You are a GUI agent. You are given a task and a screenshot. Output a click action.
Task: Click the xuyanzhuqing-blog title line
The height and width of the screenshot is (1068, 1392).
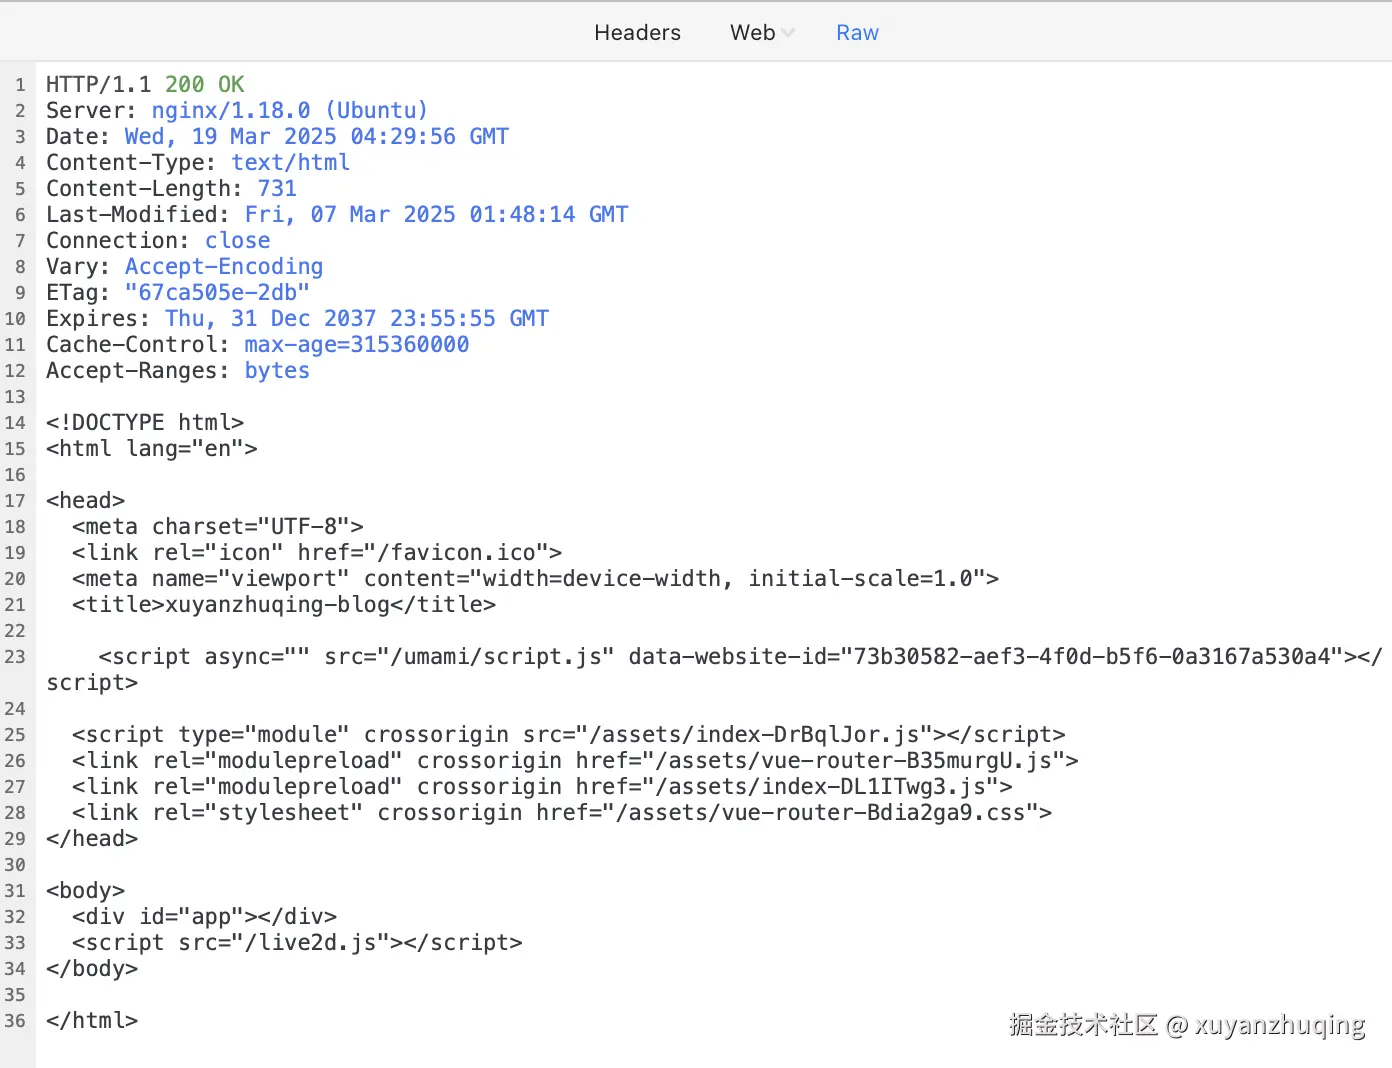click(x=283, y=605)
